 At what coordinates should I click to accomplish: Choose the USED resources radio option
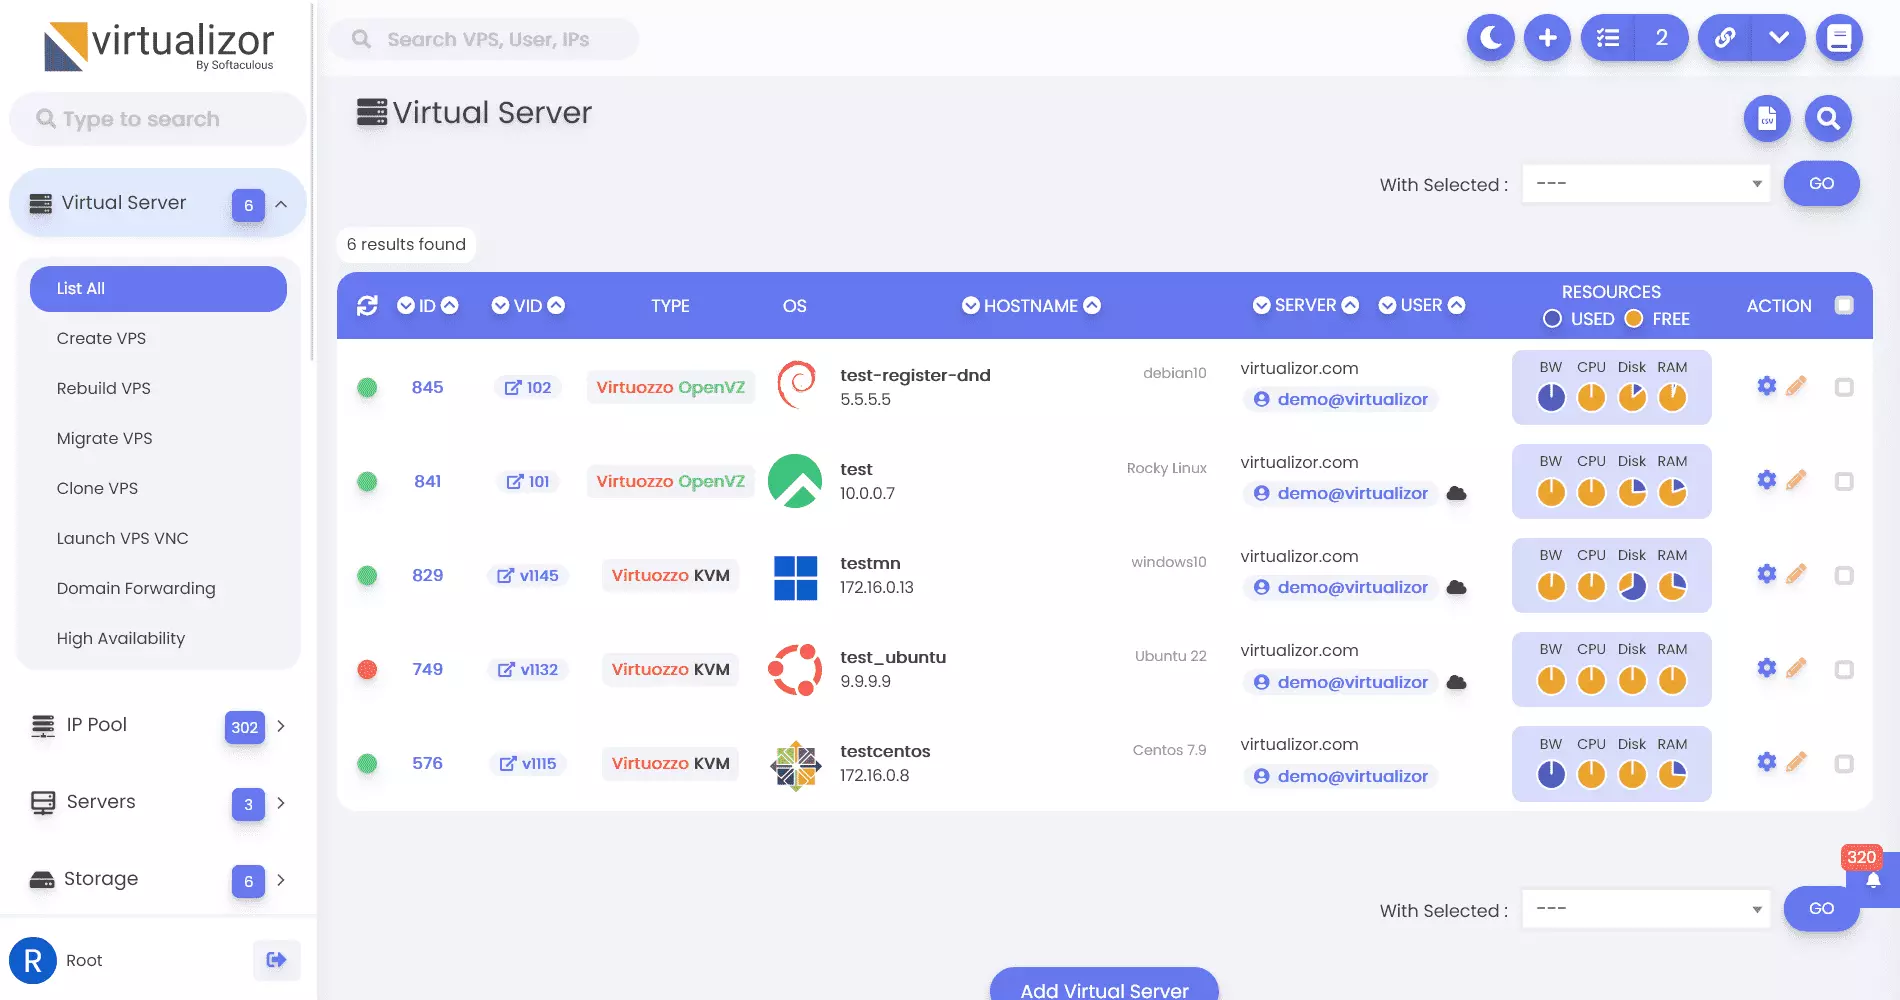[1552, 318]
